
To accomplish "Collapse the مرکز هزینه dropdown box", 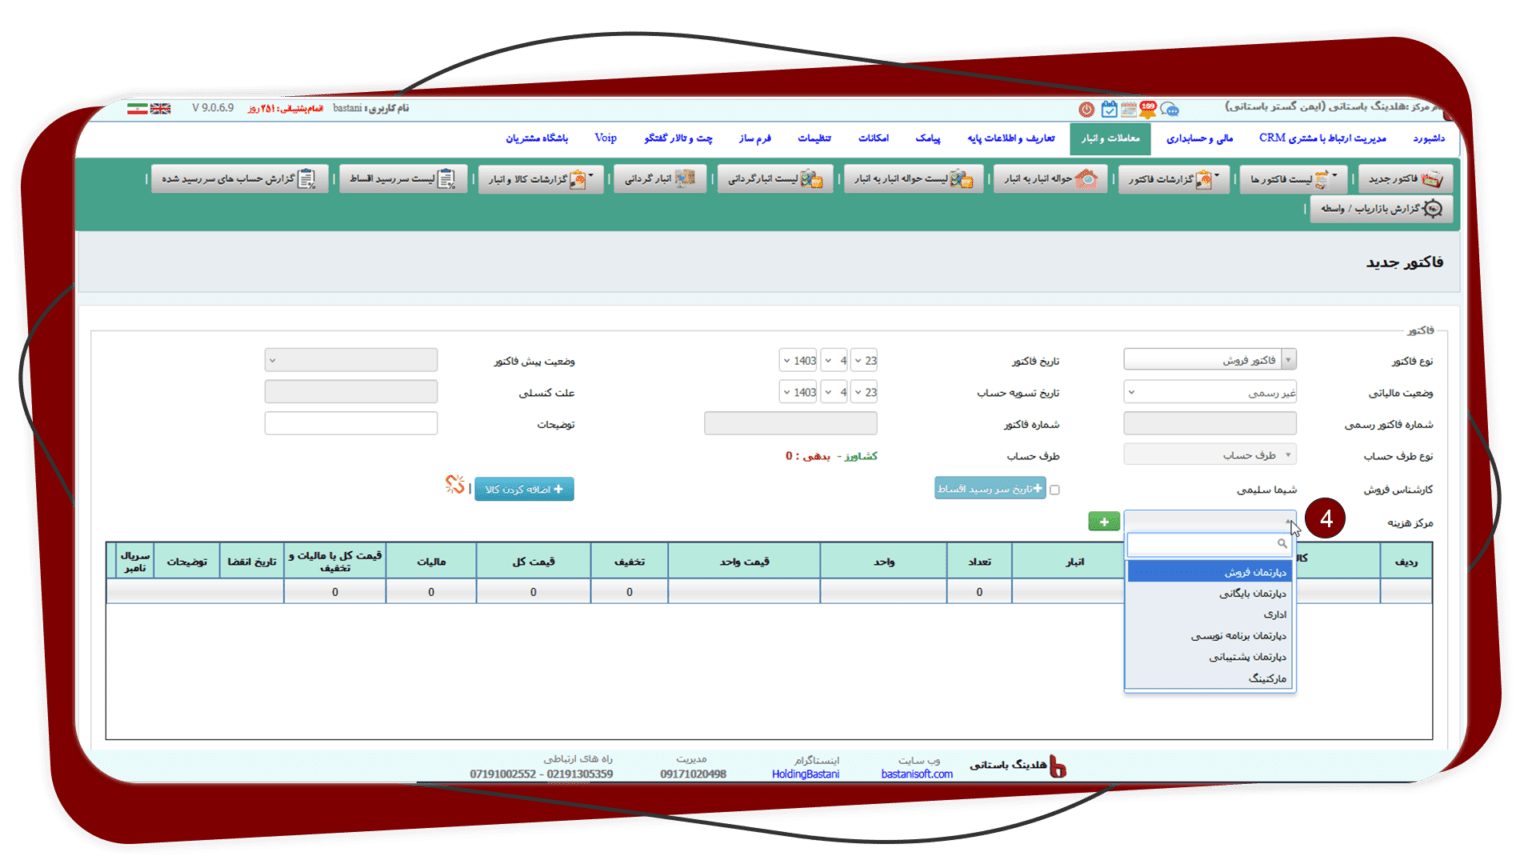I will point(1210,521).
